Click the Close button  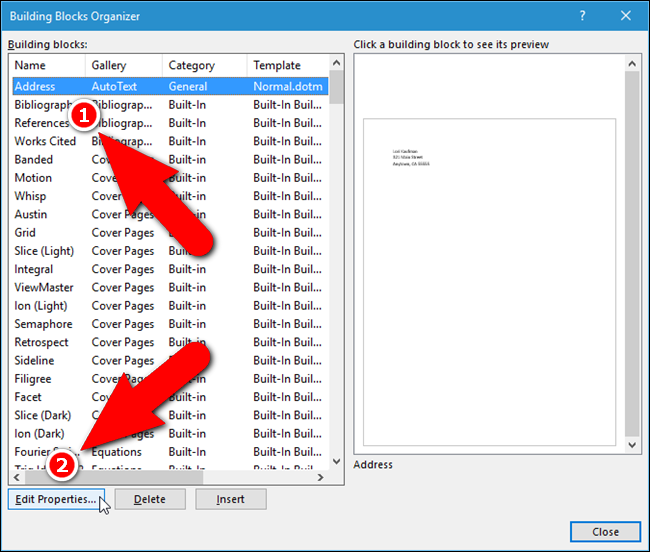point(605,532)
